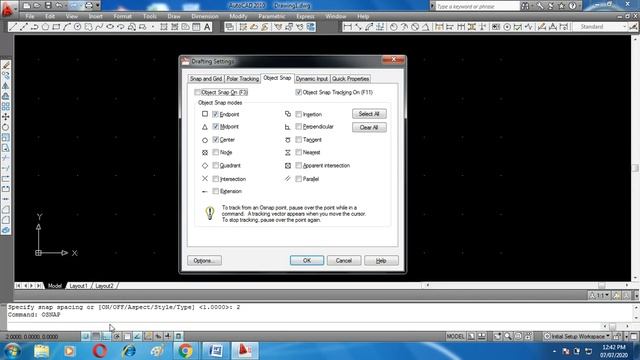
Task: Open the Initial Setup Workspace dropdown
Action: (x=577, y=336)
